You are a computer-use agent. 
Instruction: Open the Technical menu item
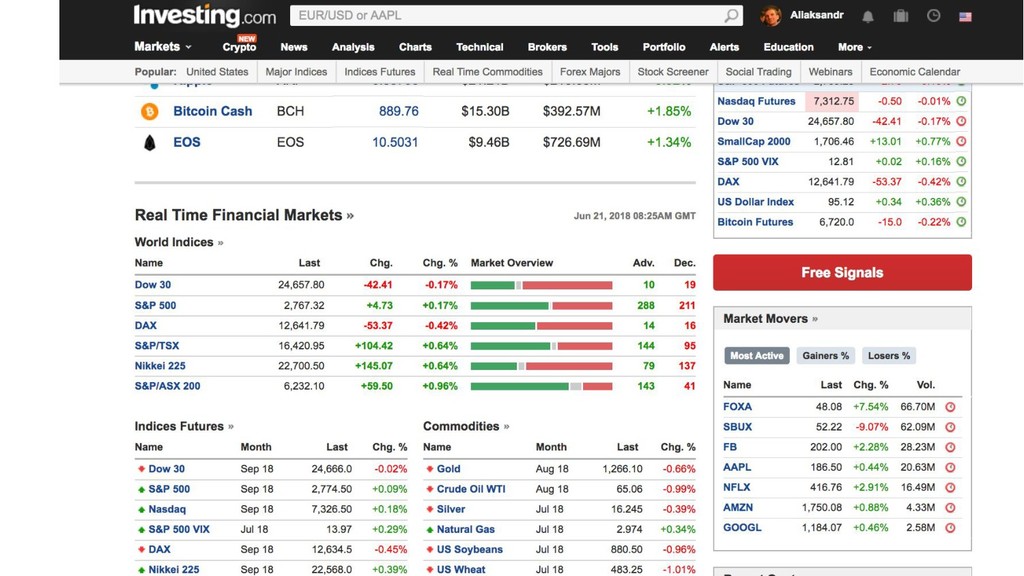tap(480, 47)
